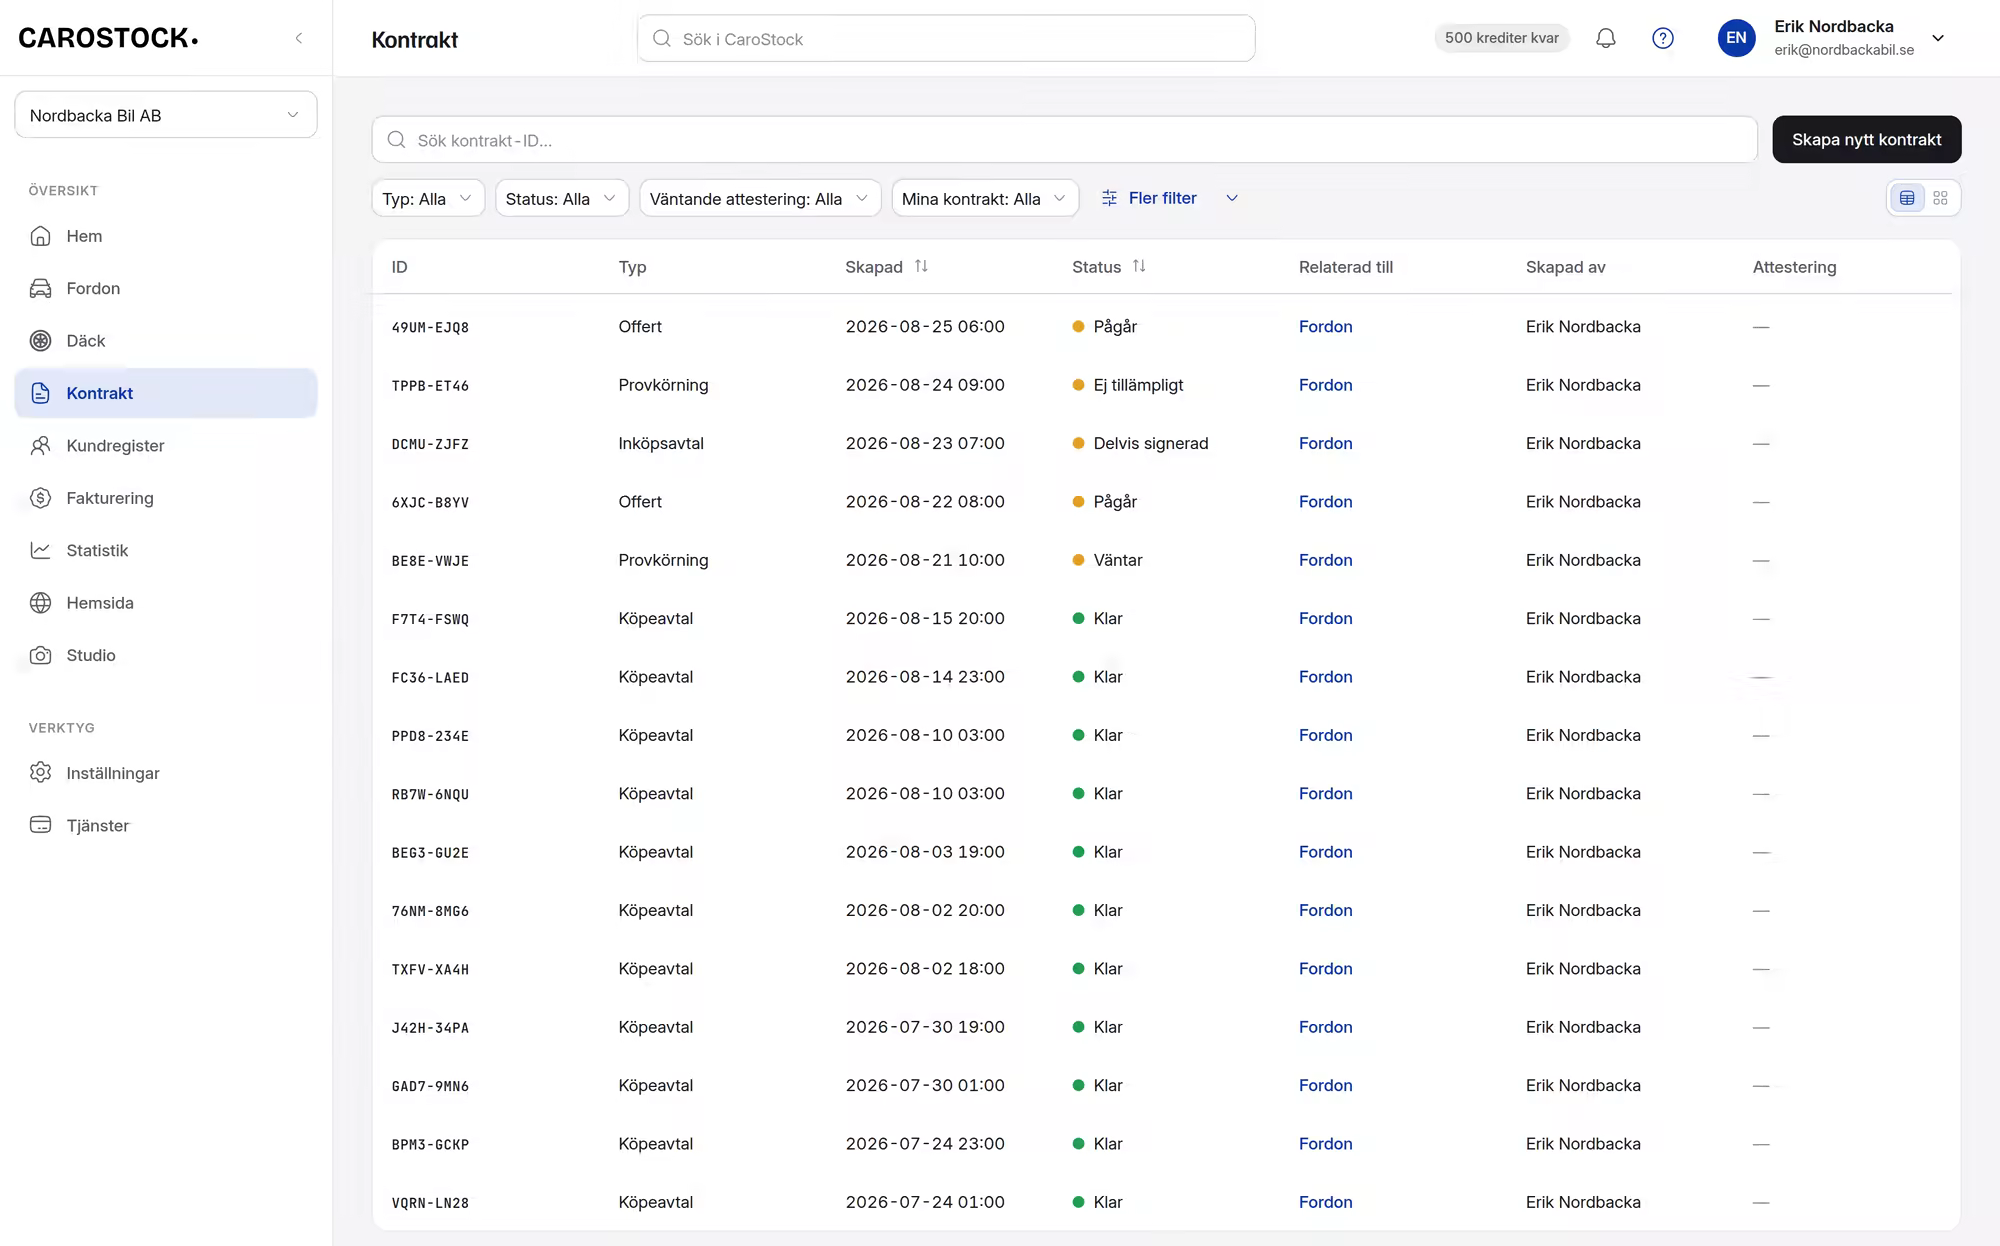The image size is (2000, 1246).
Task: Click the 500 krediter kvar badge
Action: point(1501,38)
